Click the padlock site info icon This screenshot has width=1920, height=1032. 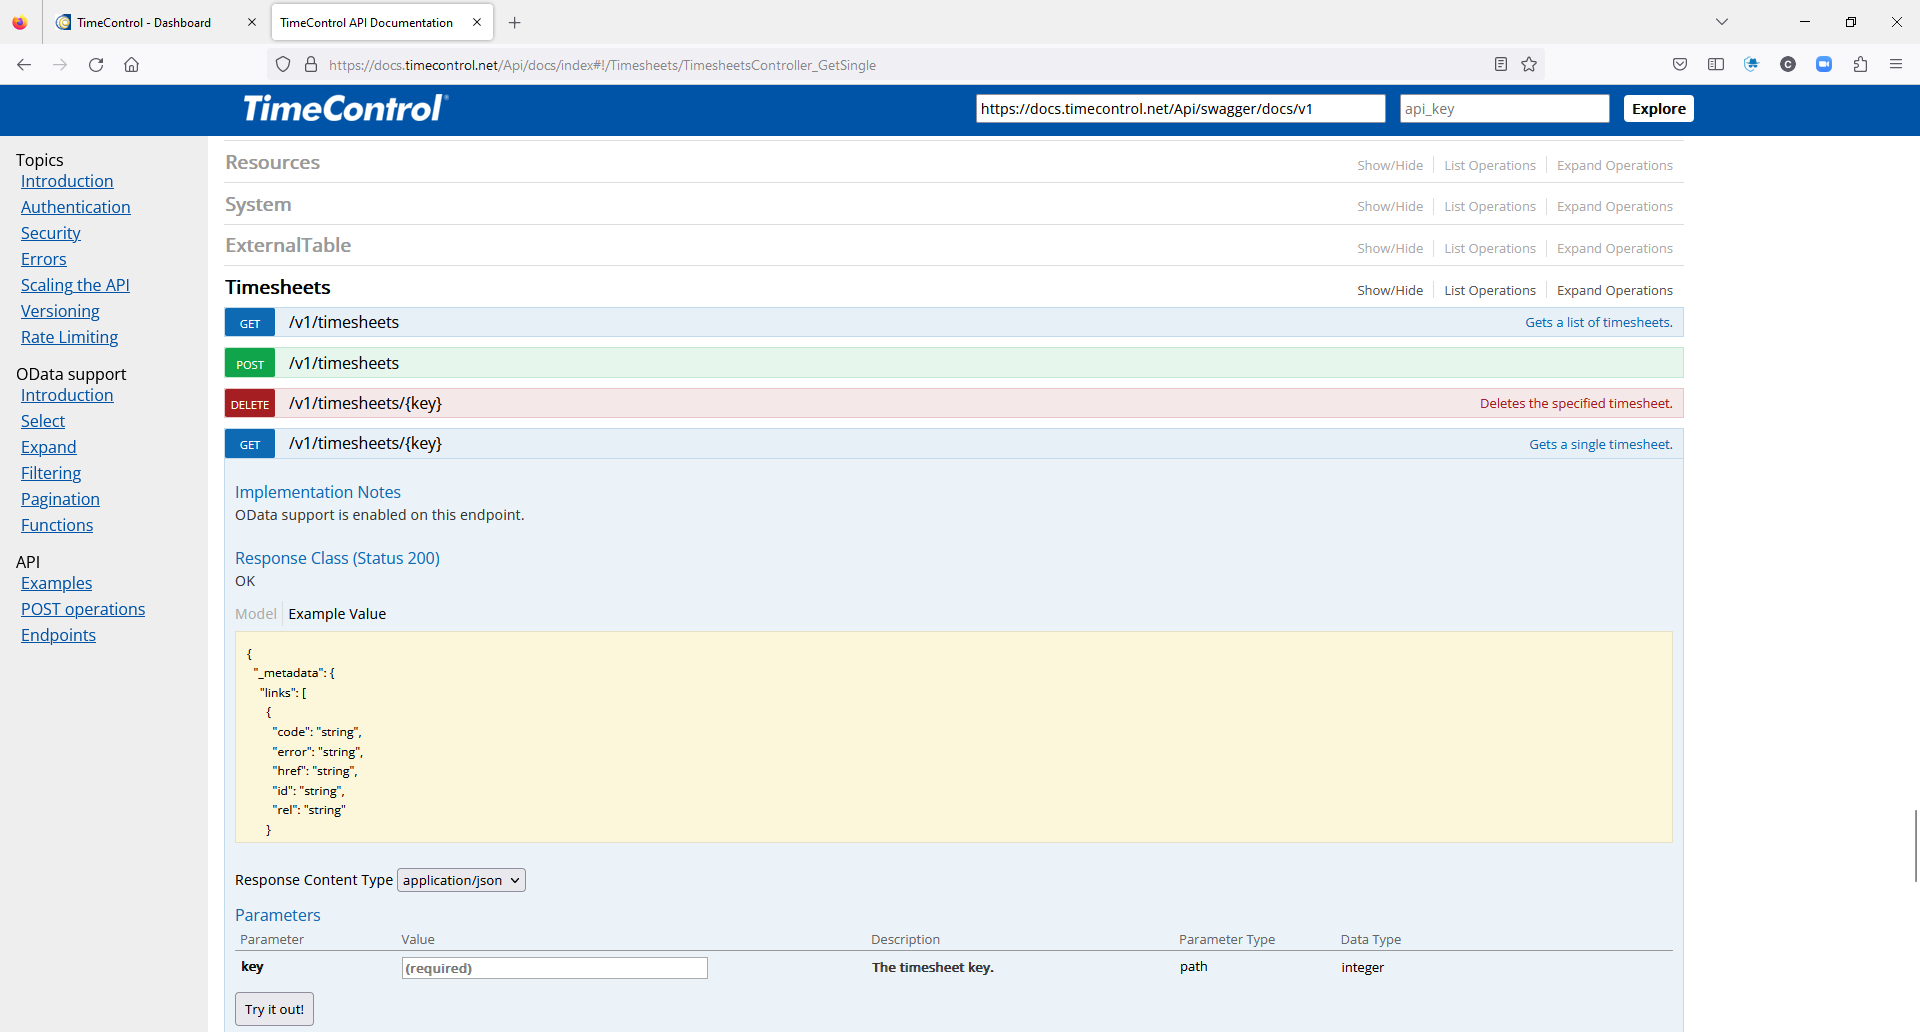(x=311, y=65)
